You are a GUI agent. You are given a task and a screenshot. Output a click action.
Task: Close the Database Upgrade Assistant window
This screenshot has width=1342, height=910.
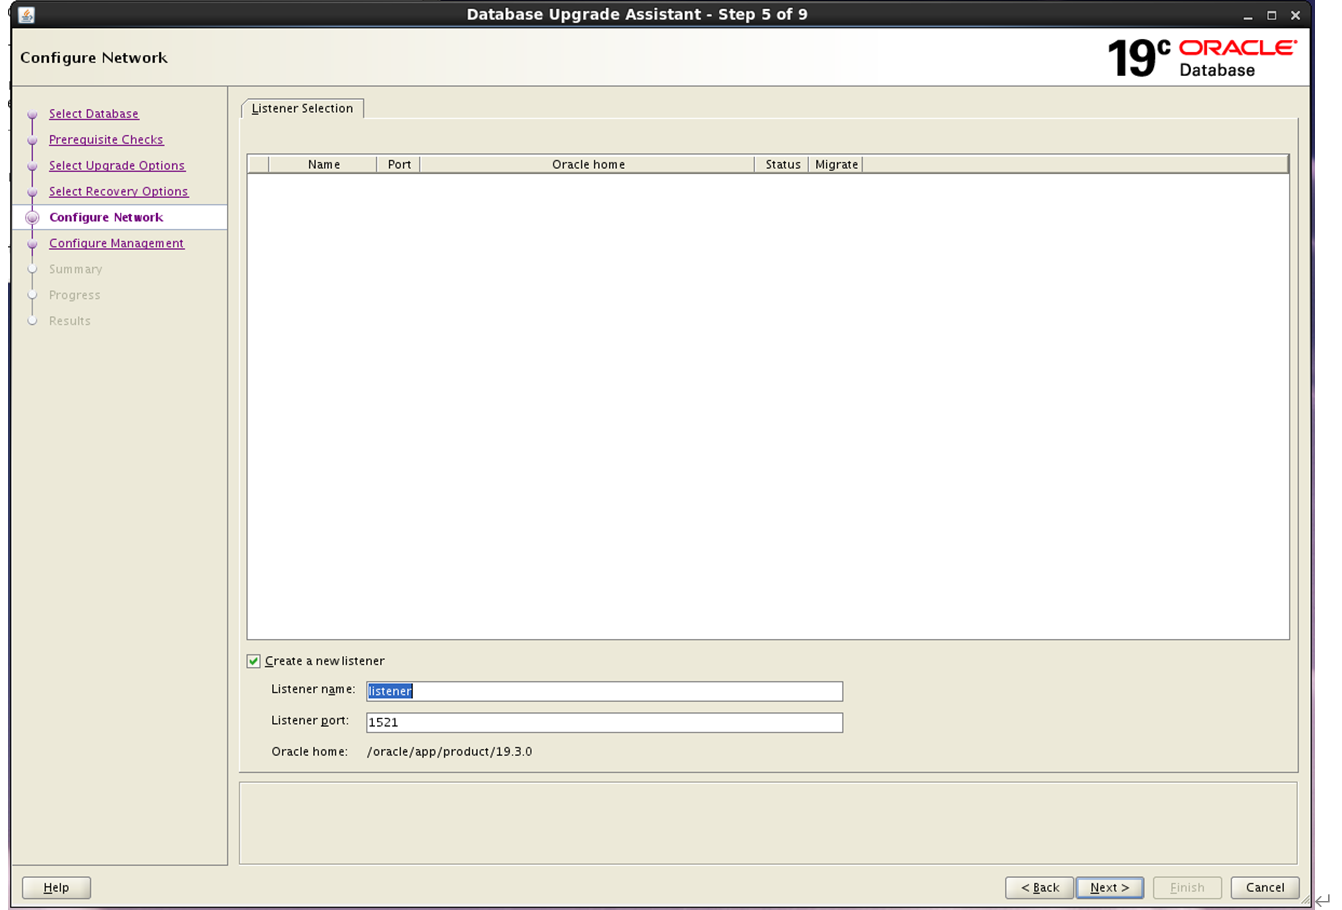coord(1295,16)
